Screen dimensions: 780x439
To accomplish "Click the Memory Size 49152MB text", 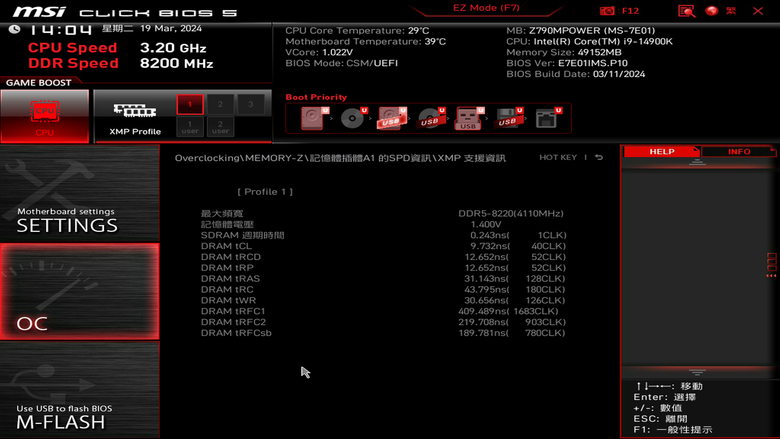I will coord(564,52).
